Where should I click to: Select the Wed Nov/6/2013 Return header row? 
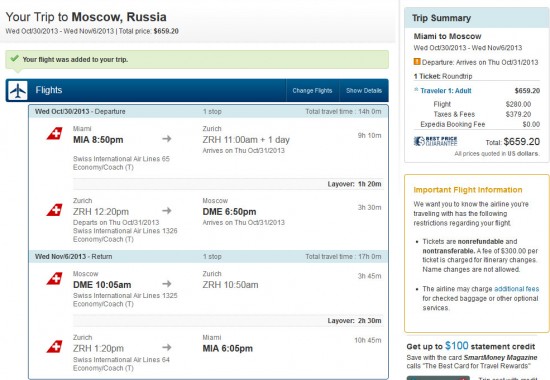tap(208, 256)
